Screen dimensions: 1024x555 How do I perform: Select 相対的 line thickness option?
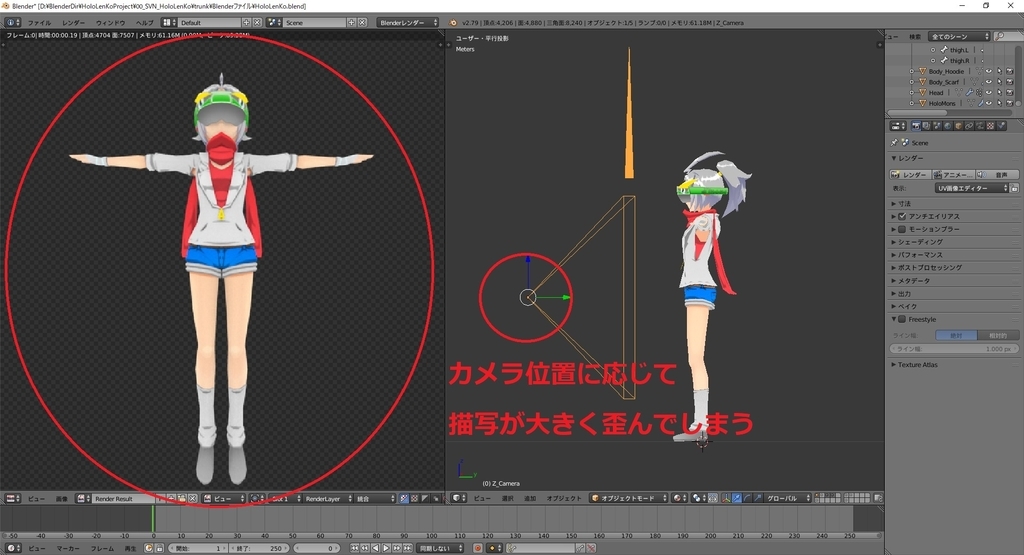[x=998, y=335]
